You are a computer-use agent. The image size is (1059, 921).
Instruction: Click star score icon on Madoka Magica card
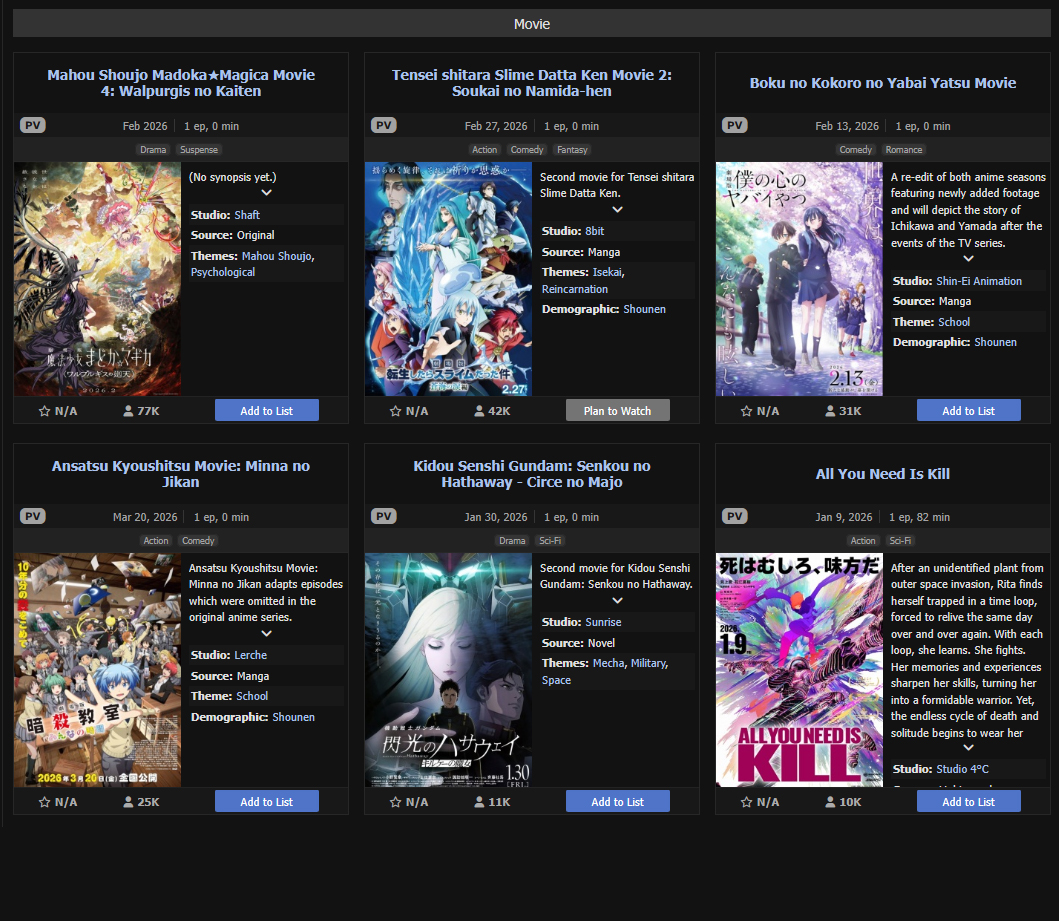point(44,411)
